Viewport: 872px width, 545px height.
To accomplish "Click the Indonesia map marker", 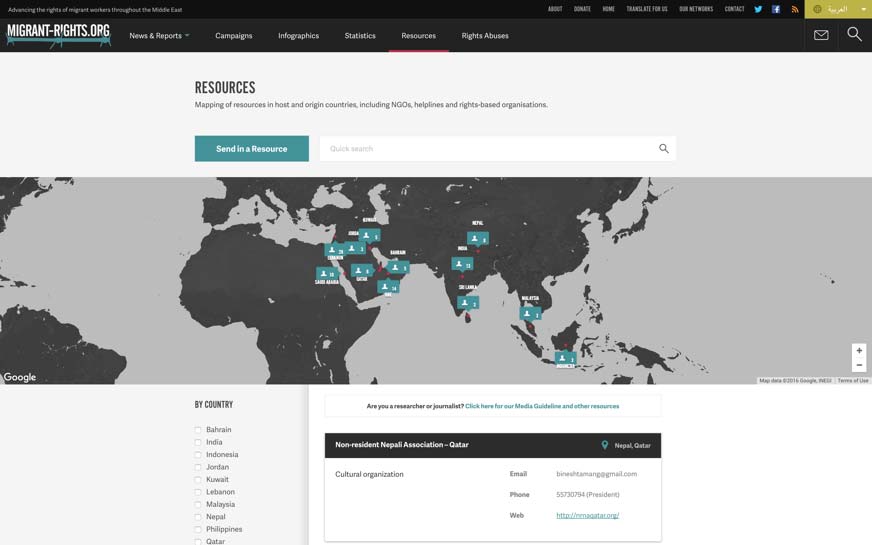I will point(565,358).
